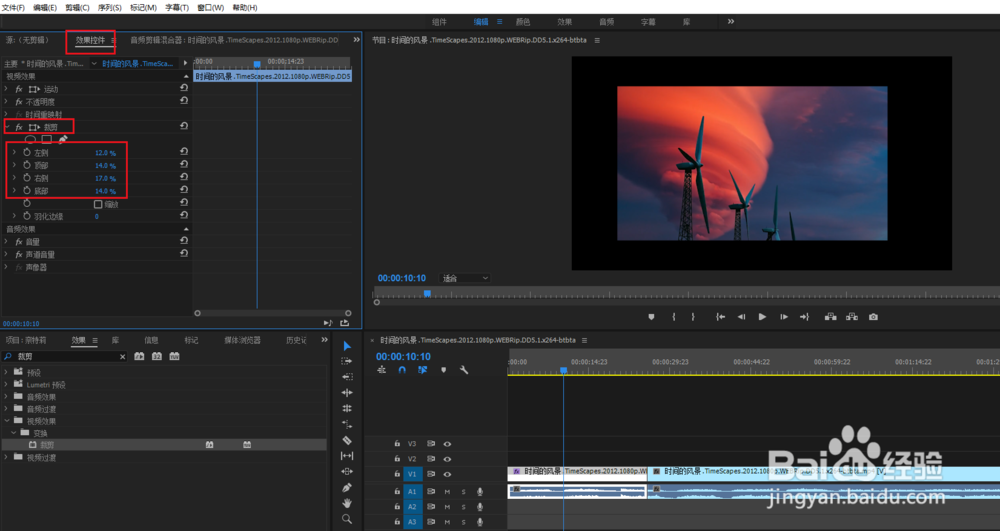Click the 左侧 crop value 12.0 %
This screenshot has width=1000, height=531.
[x=105, y=152]
